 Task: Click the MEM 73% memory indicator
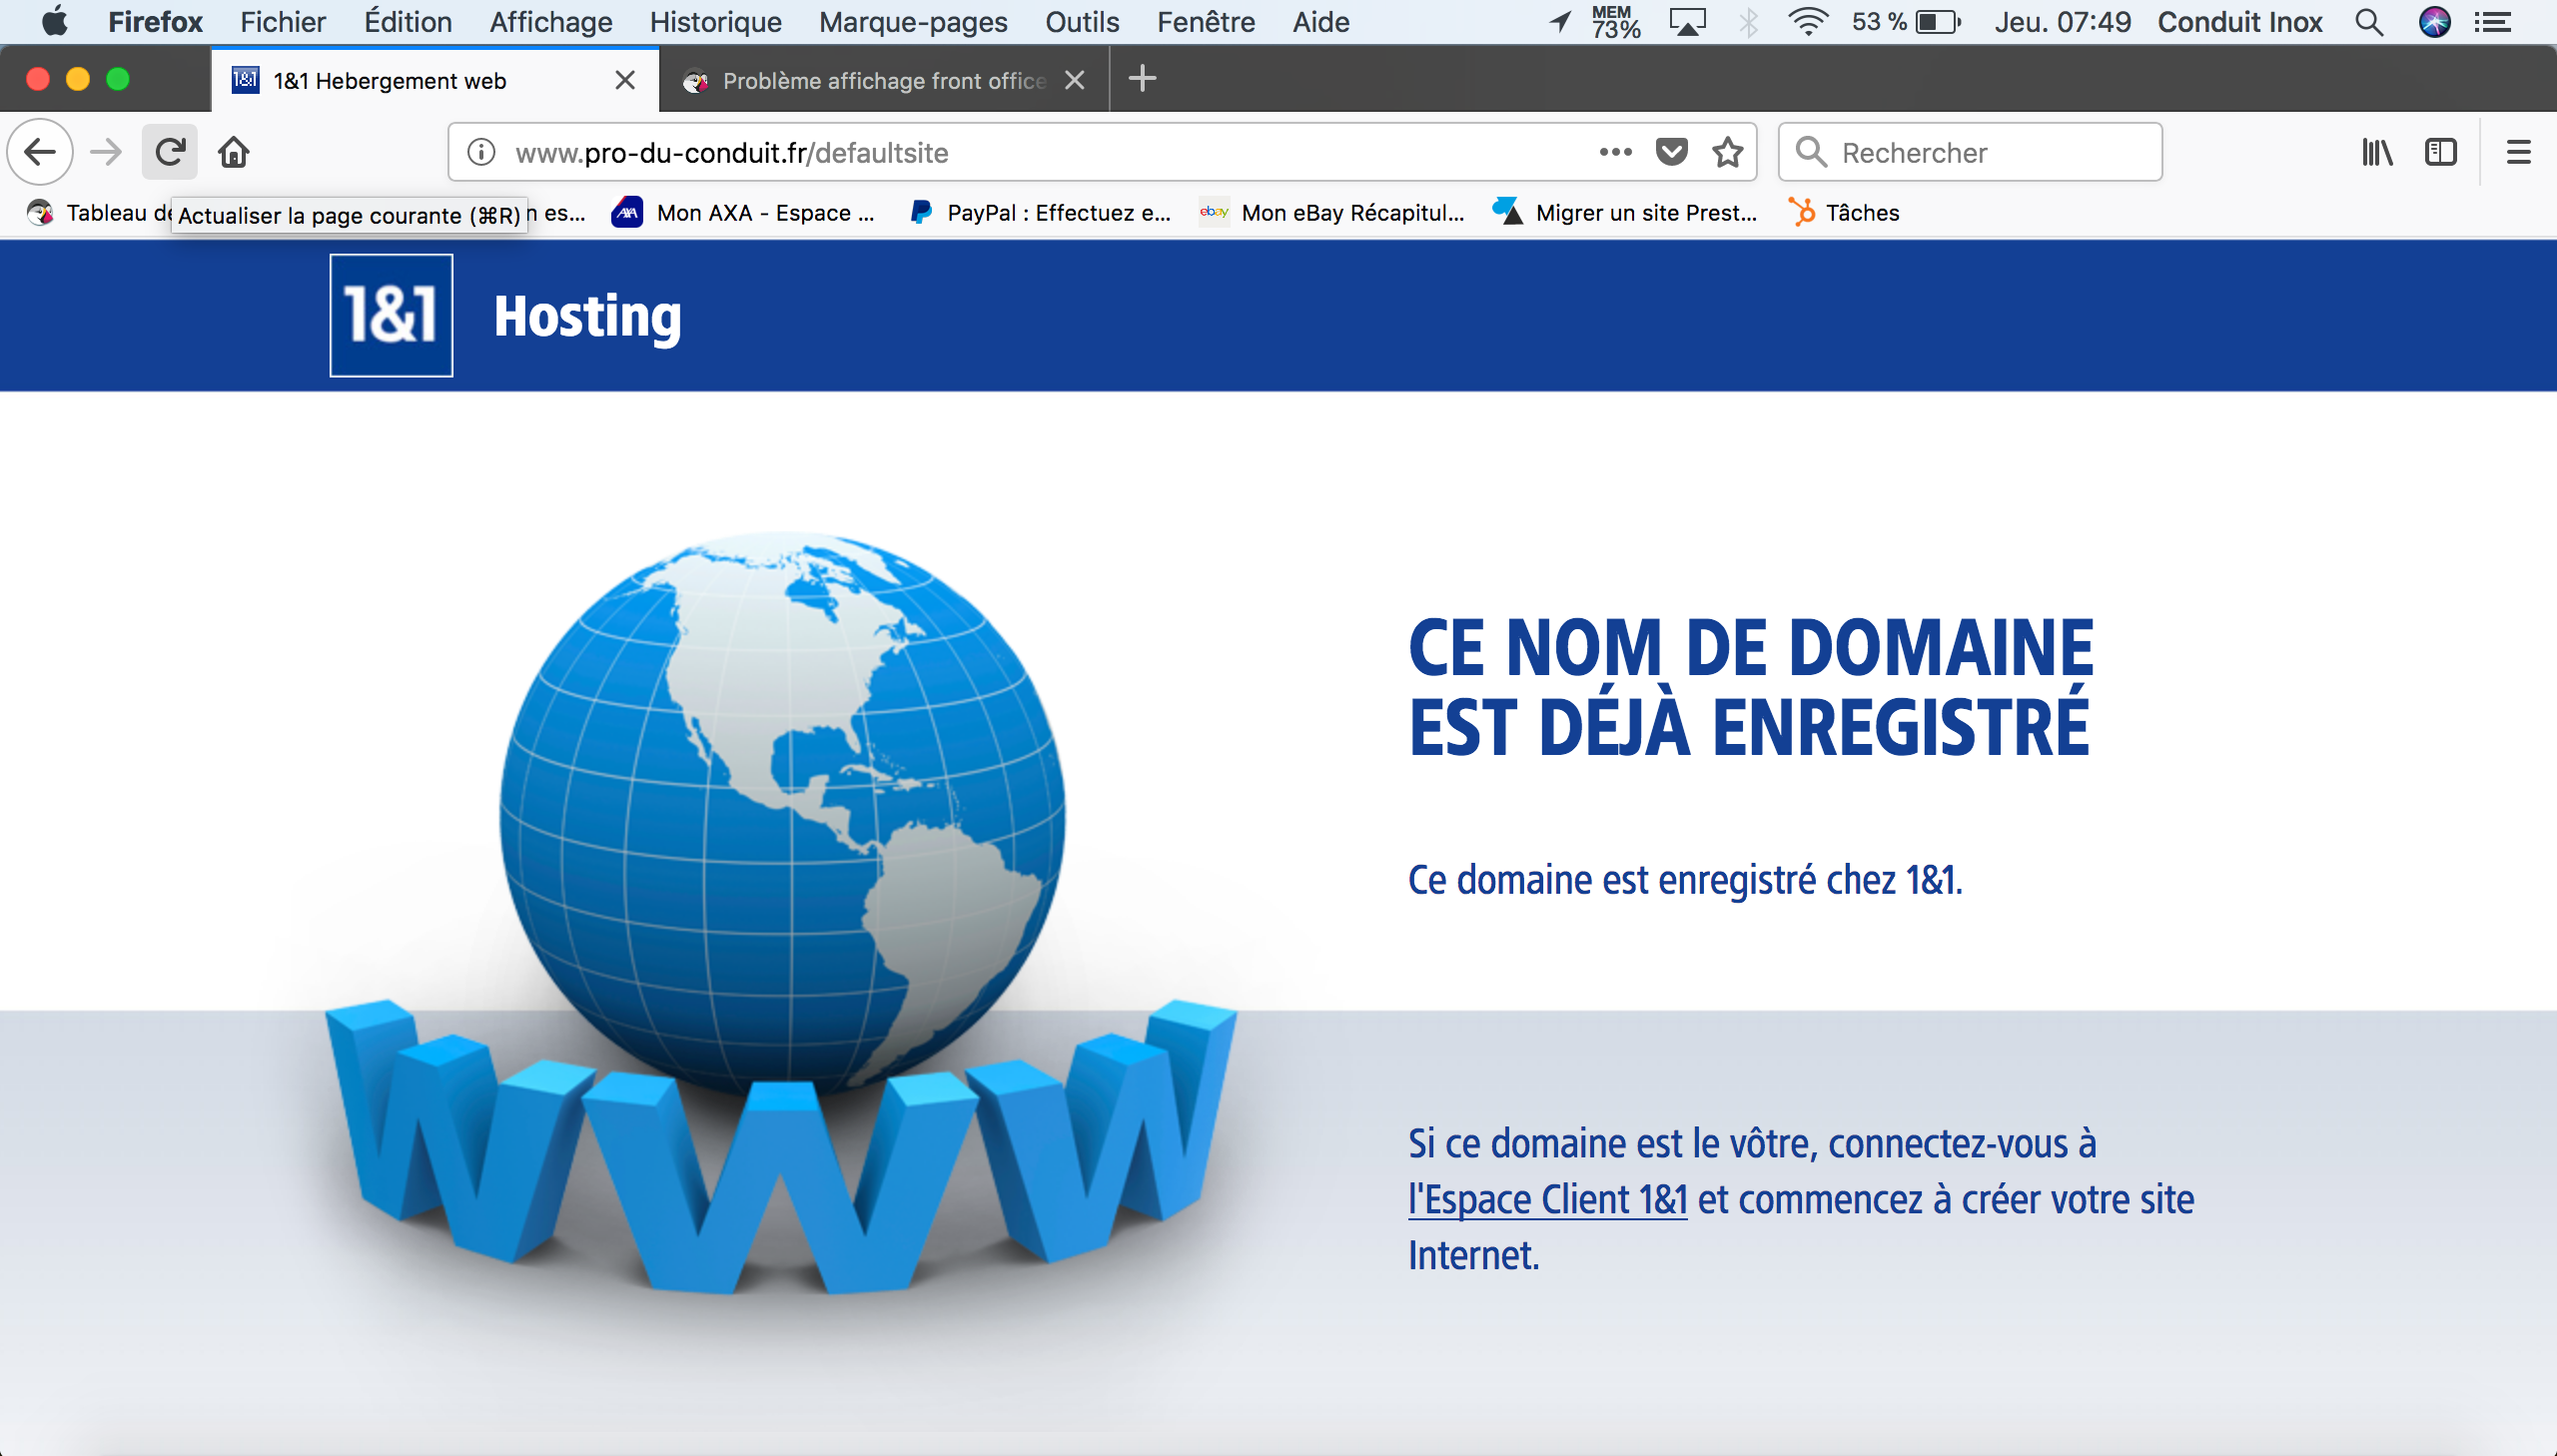point(1617,21)
